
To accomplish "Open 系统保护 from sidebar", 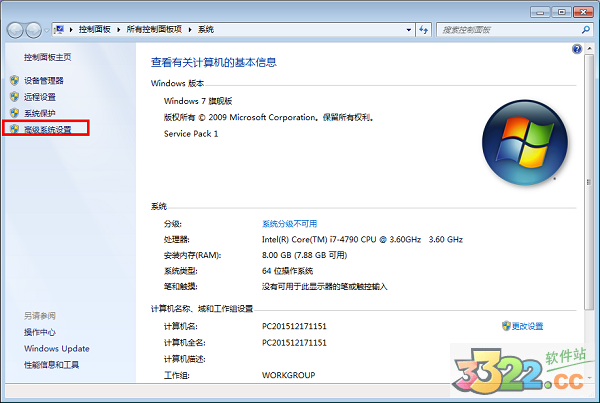I will (x=40, y=113).
